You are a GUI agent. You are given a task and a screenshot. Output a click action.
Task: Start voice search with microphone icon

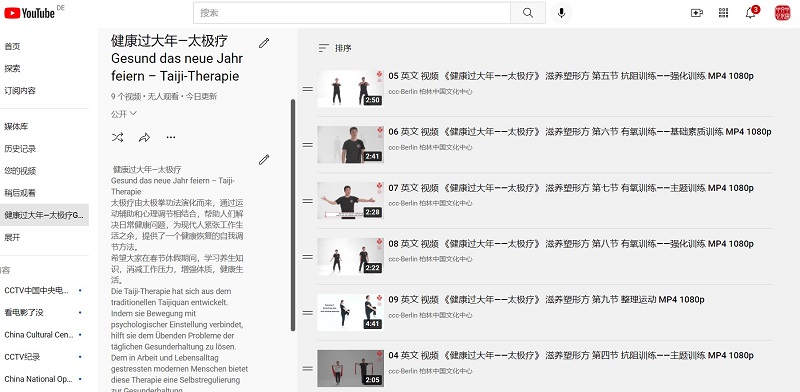(x=561, y=13)
